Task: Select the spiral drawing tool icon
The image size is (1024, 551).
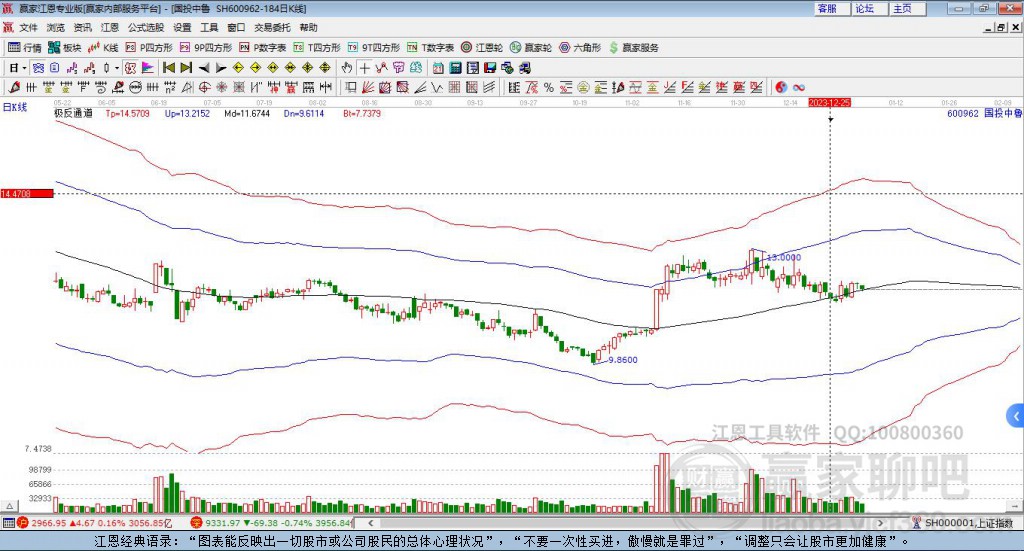Action: (x=101, y=87)
